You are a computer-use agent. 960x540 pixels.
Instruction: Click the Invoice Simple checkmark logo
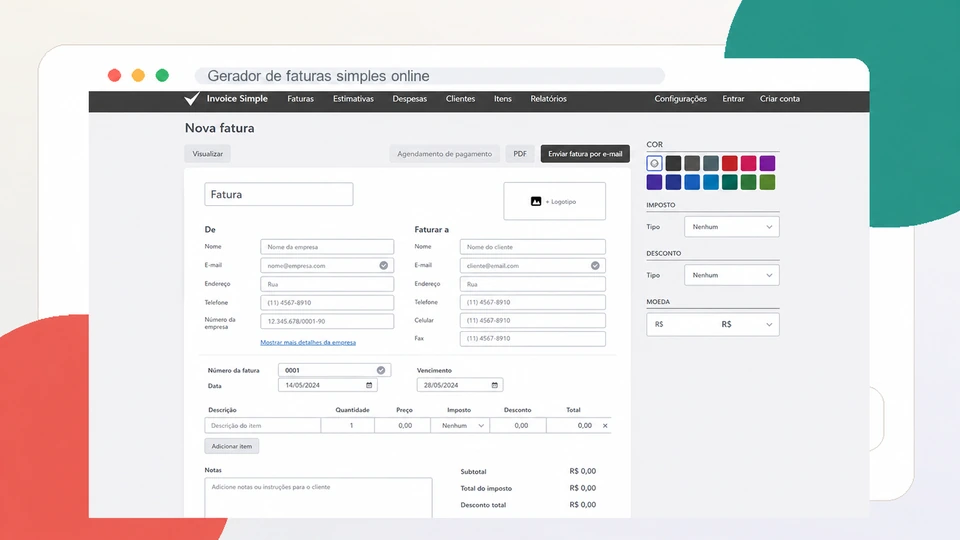pyautogui.click(x=192, y=99)
